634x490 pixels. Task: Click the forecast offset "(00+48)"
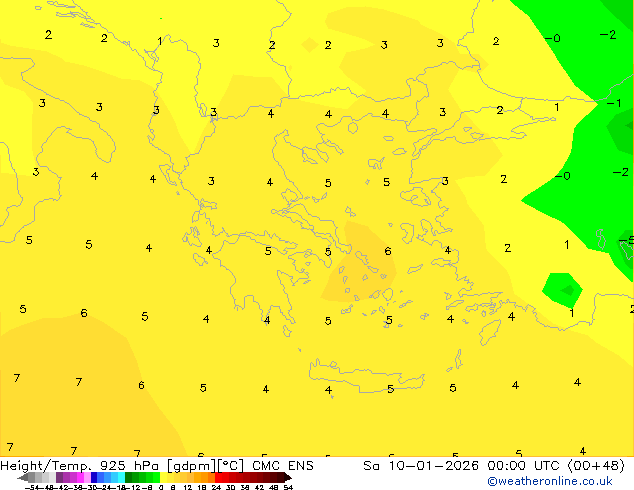(x=596, y=466)
